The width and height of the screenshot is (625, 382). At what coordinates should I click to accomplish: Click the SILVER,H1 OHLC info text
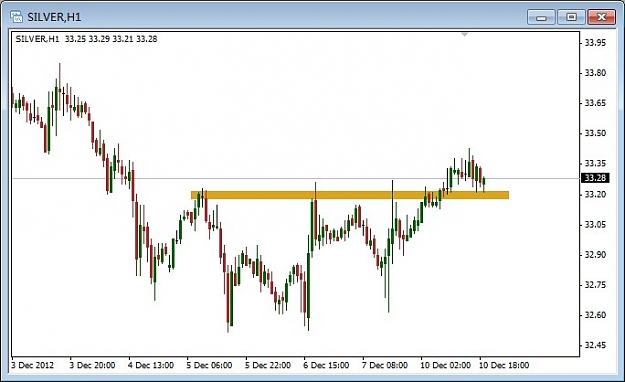[86, 39]
